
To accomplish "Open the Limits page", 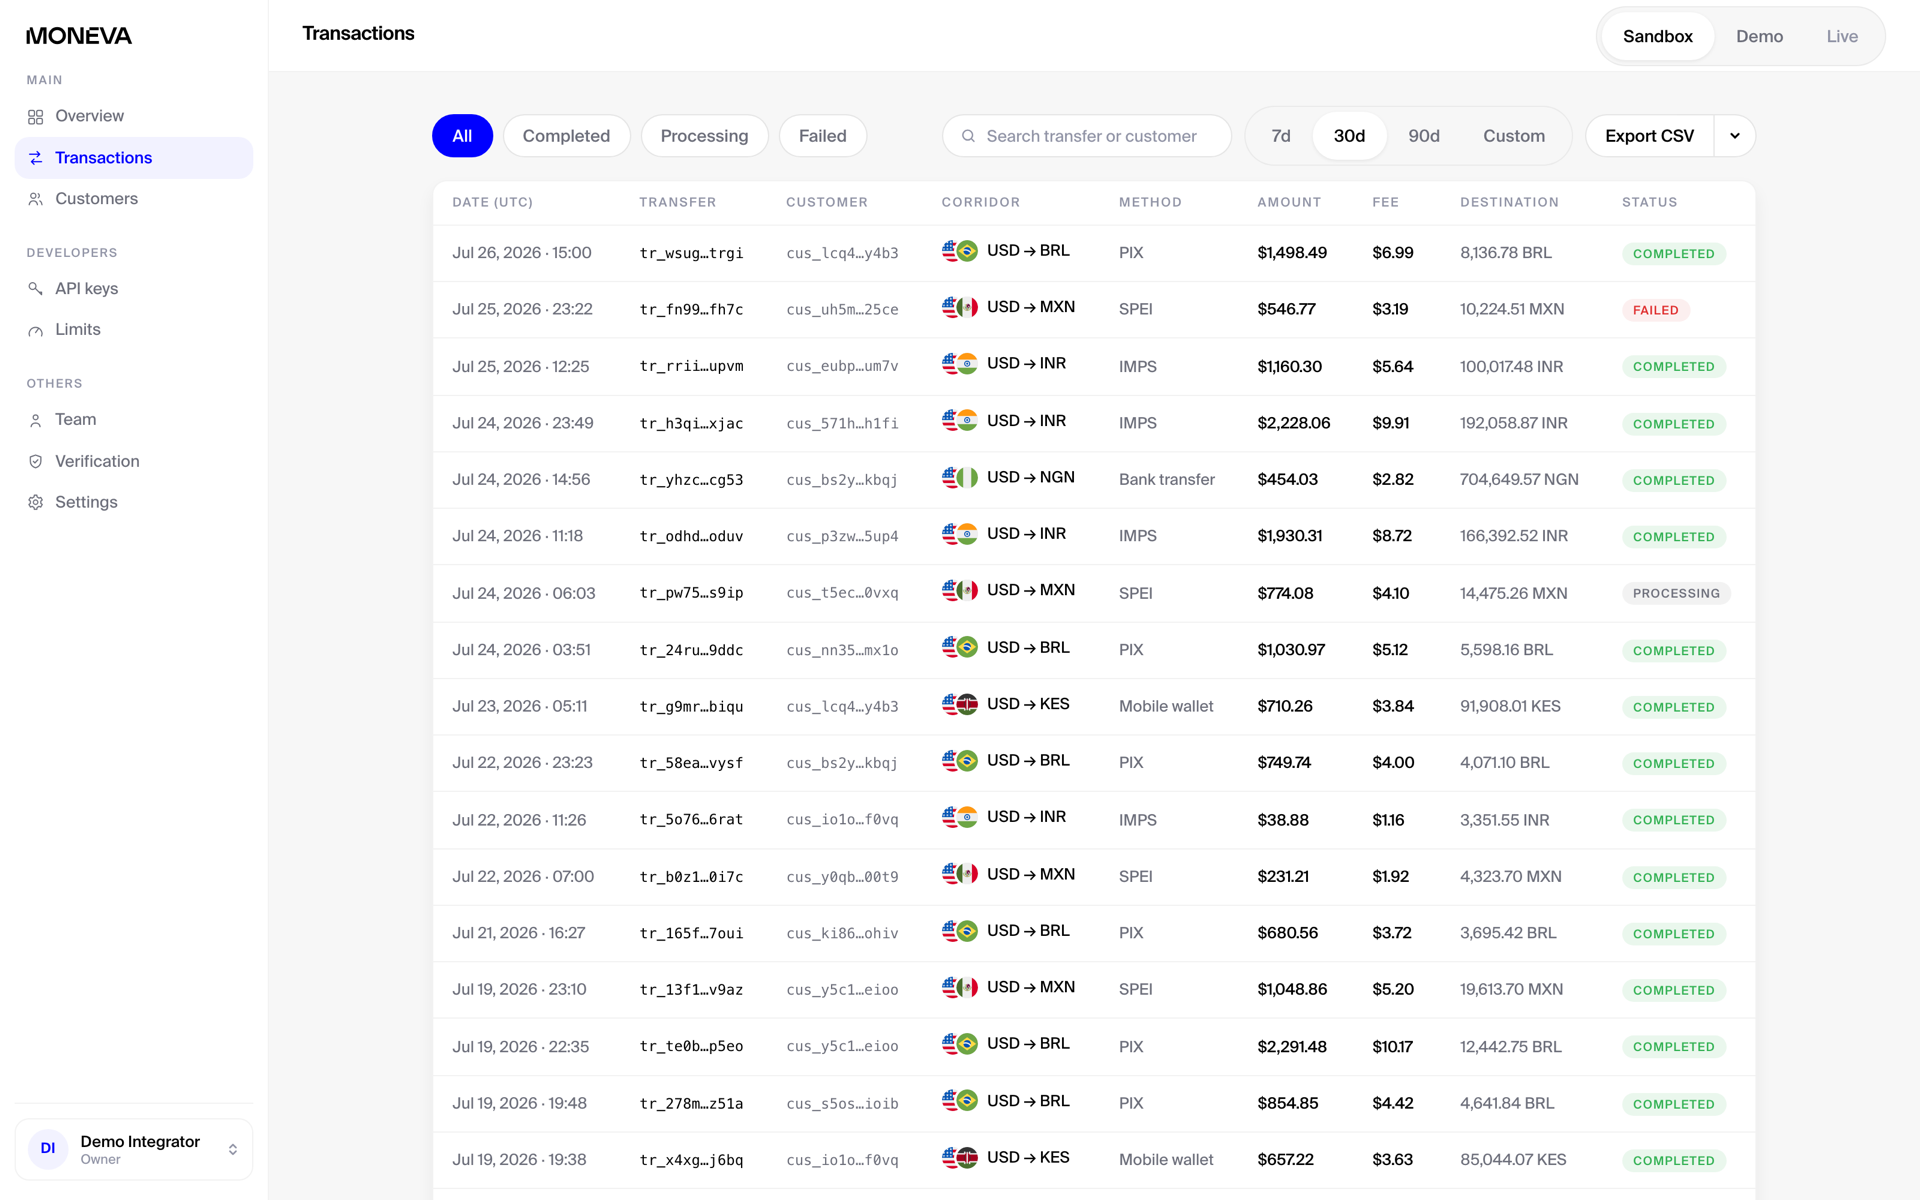I will (x=134, y=330).
